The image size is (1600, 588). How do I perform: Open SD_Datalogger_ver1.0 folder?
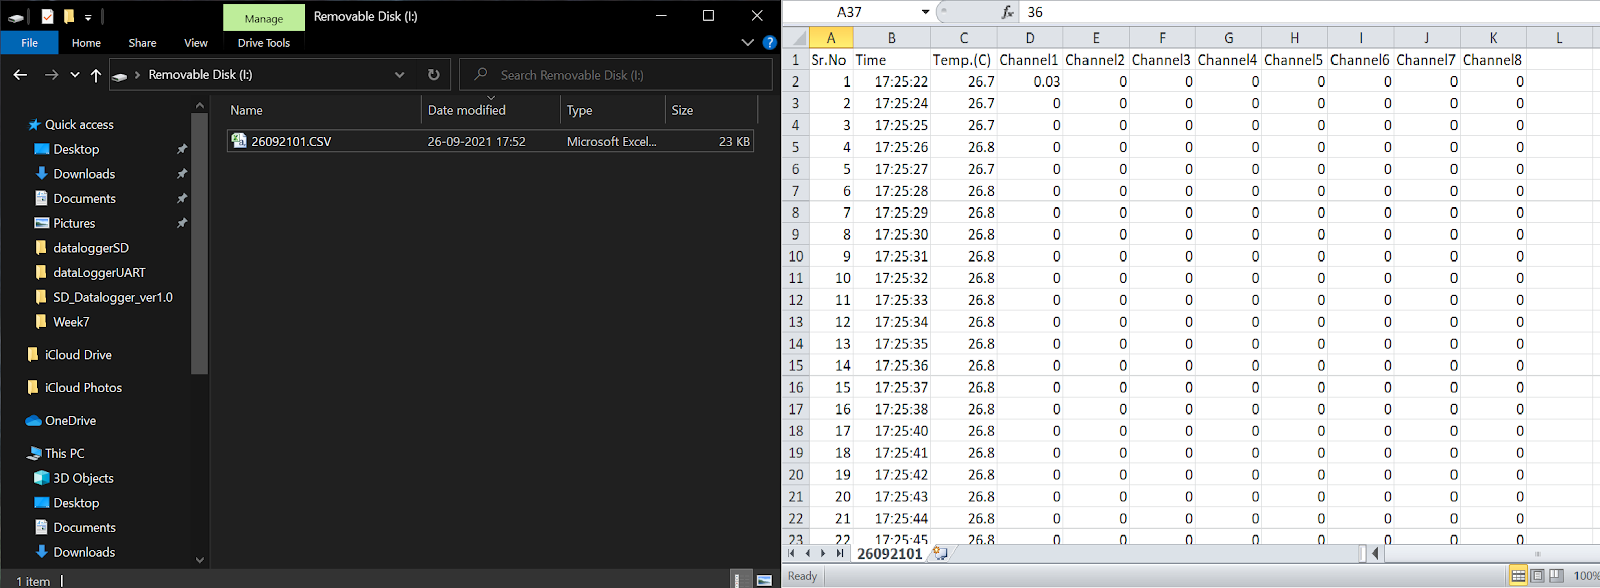tap(112, 297)
